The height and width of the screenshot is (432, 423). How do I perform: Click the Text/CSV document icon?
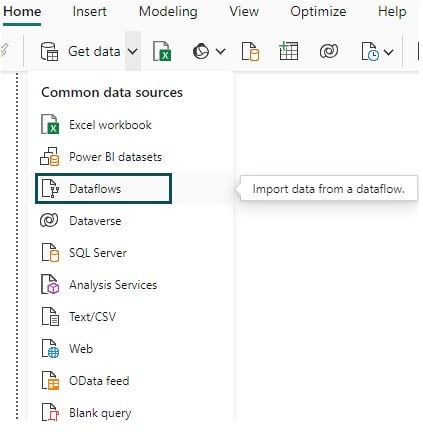(50, 316)
